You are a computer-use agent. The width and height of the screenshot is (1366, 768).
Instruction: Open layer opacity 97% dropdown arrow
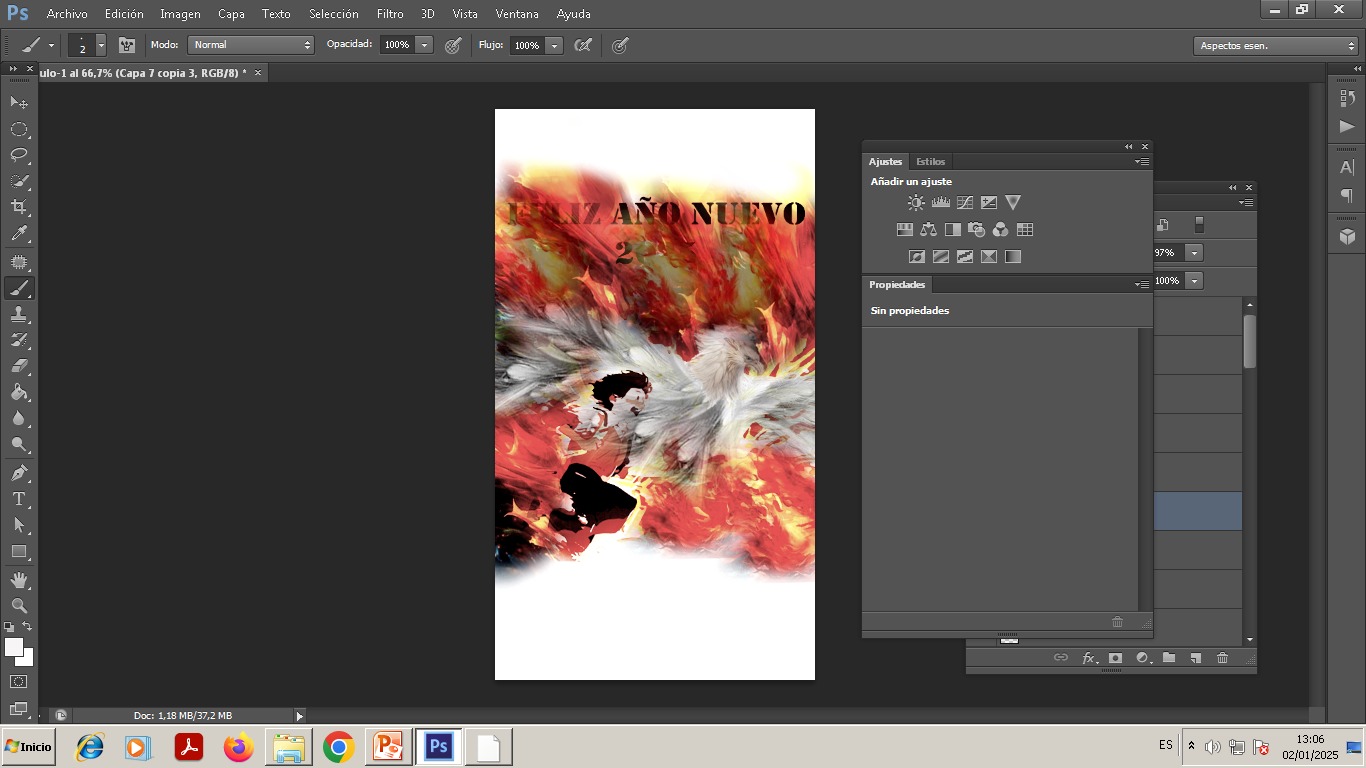pyautogui.click(x=1193, y=253)
